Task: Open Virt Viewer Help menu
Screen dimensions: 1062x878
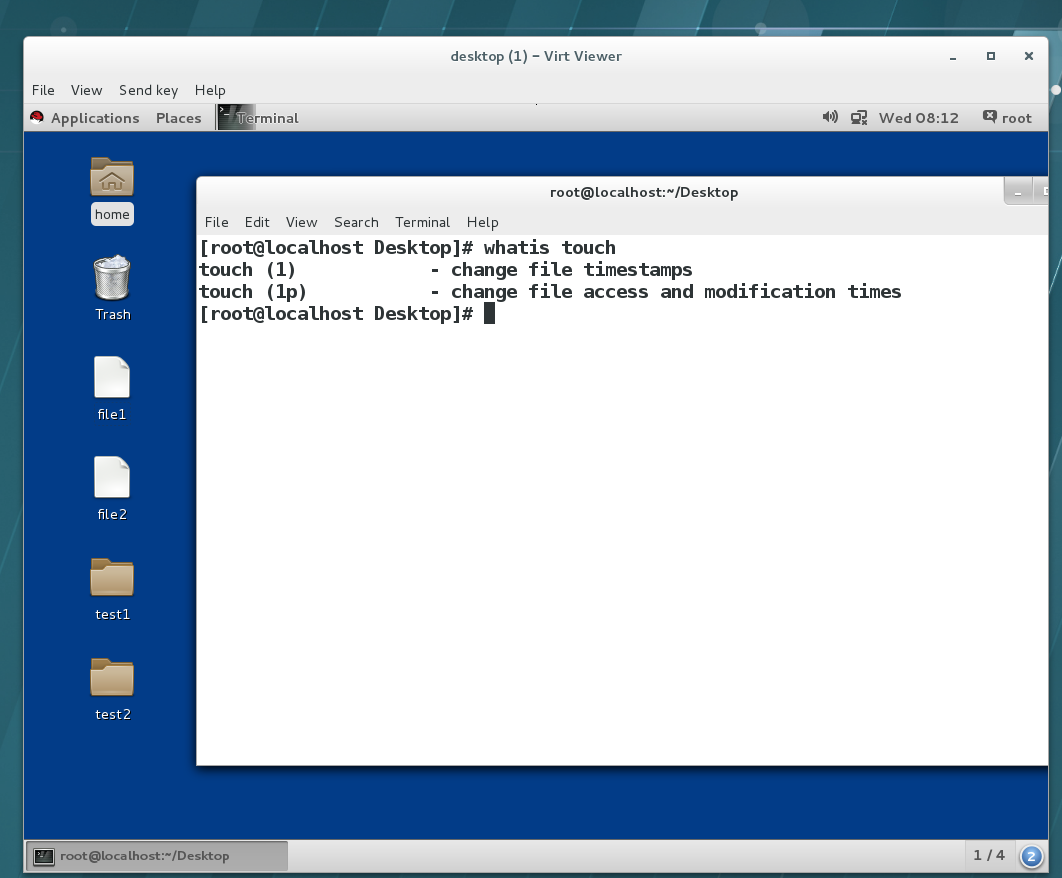Action: [210, 90]
